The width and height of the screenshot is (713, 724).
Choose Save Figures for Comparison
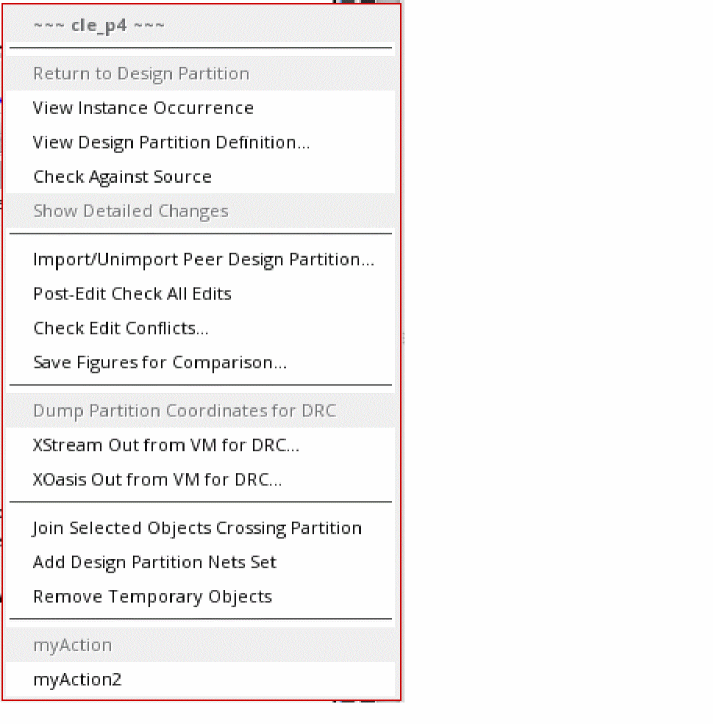point(160,362)
